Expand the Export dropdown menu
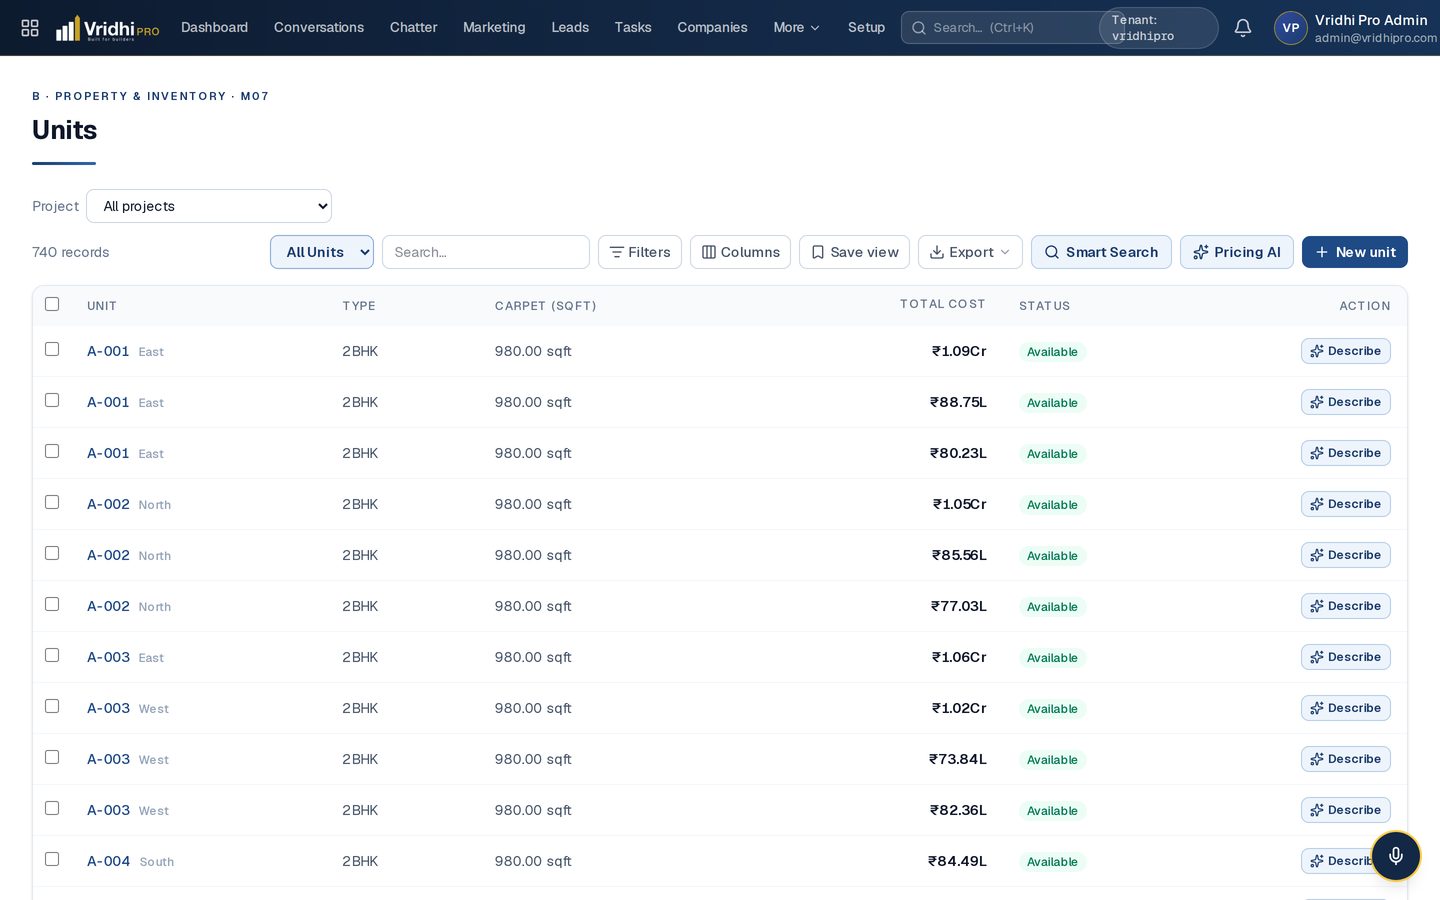Screen dimensions: 1440x900 pyautogui.click(x=970, y=252)
